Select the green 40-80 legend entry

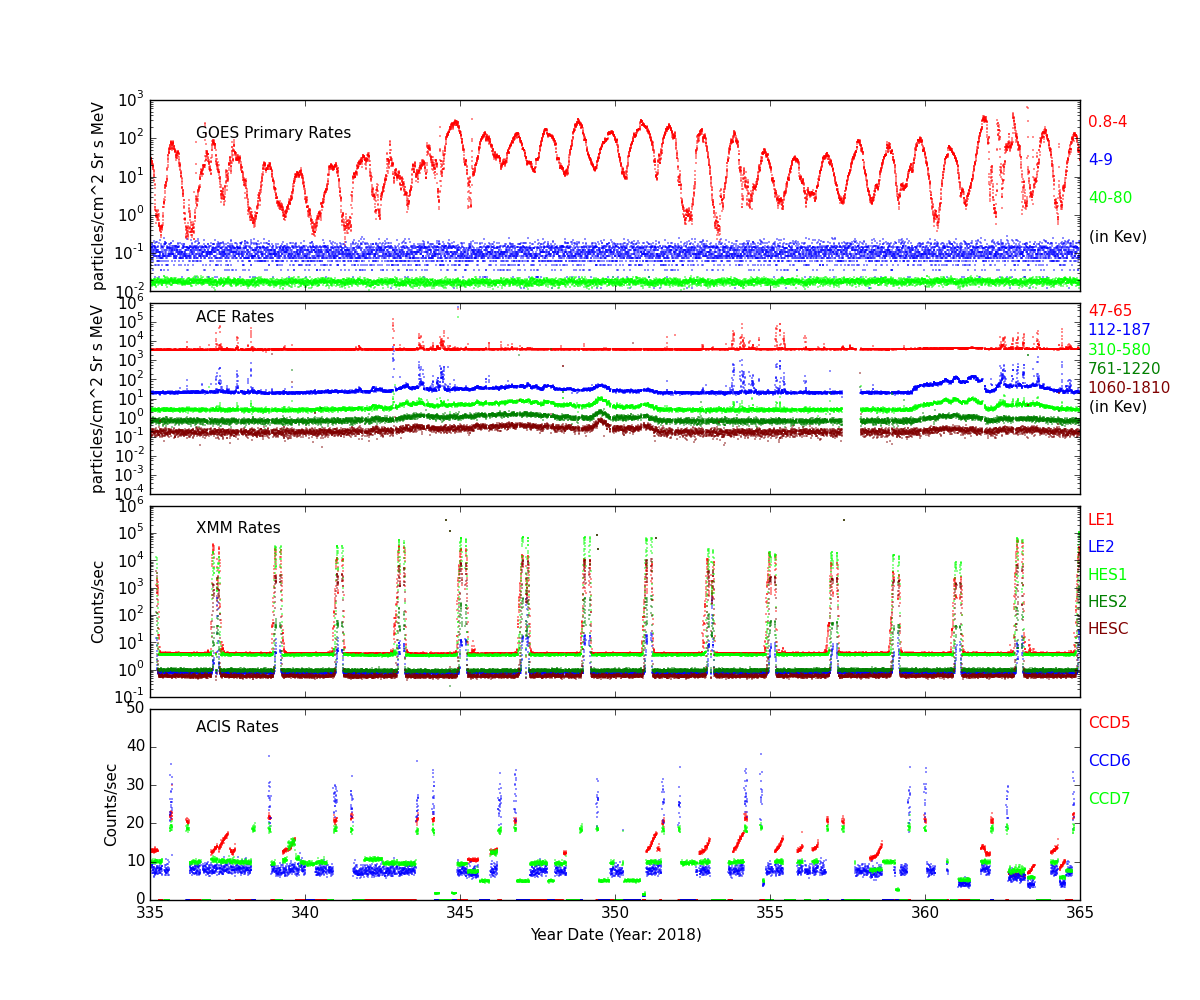(x=1110, y=198)
